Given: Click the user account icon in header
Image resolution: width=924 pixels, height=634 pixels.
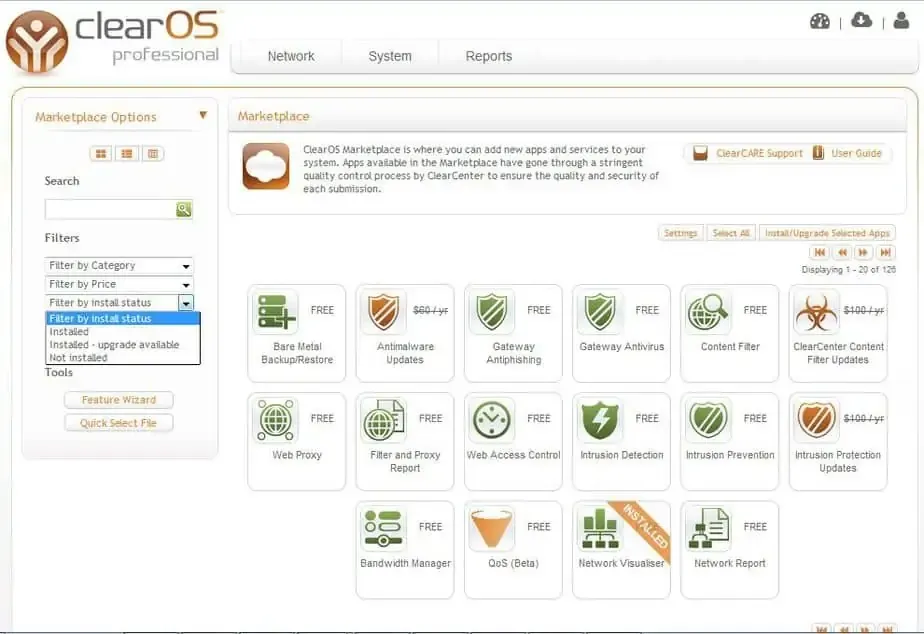Looking at the screenshot, I should pos(901,21).
